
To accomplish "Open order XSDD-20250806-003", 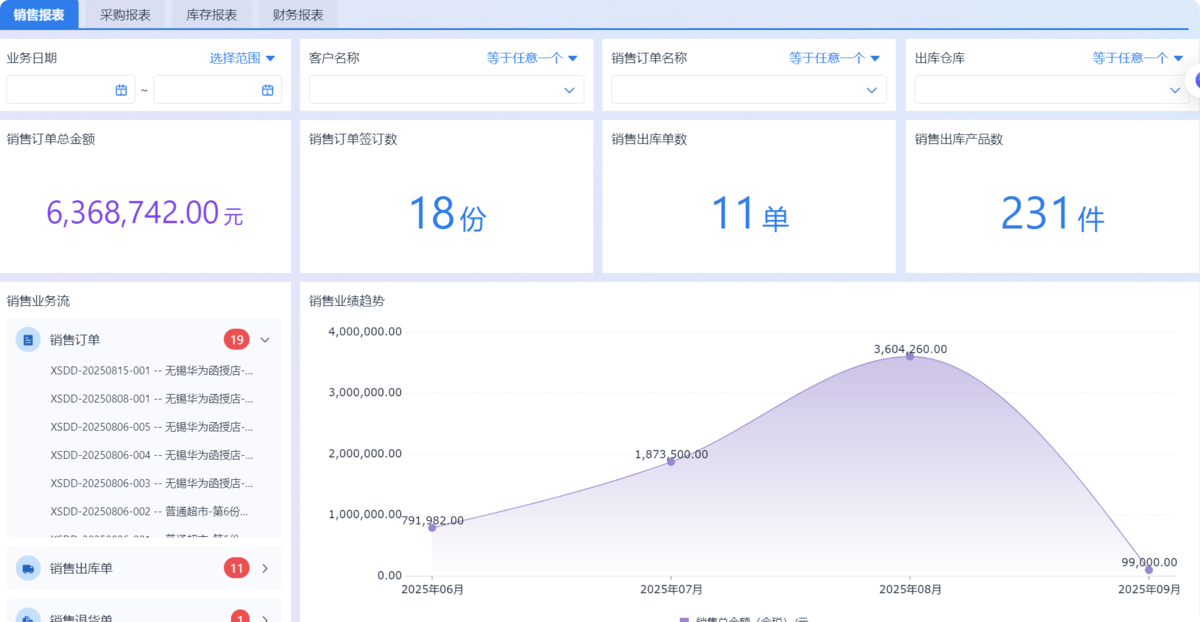I will 152,482.
